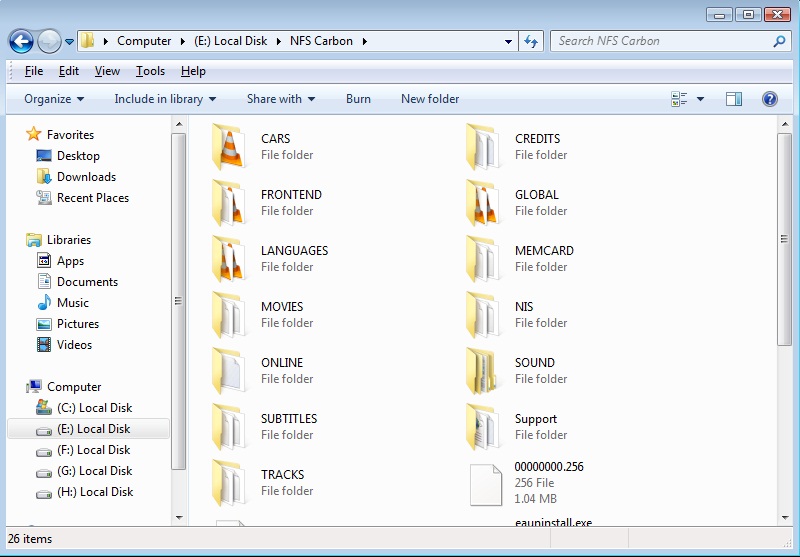800x557 pixels.
Task: Select the MOVIES folder icon
Action: pyautogui.click(x=229, y=315)
